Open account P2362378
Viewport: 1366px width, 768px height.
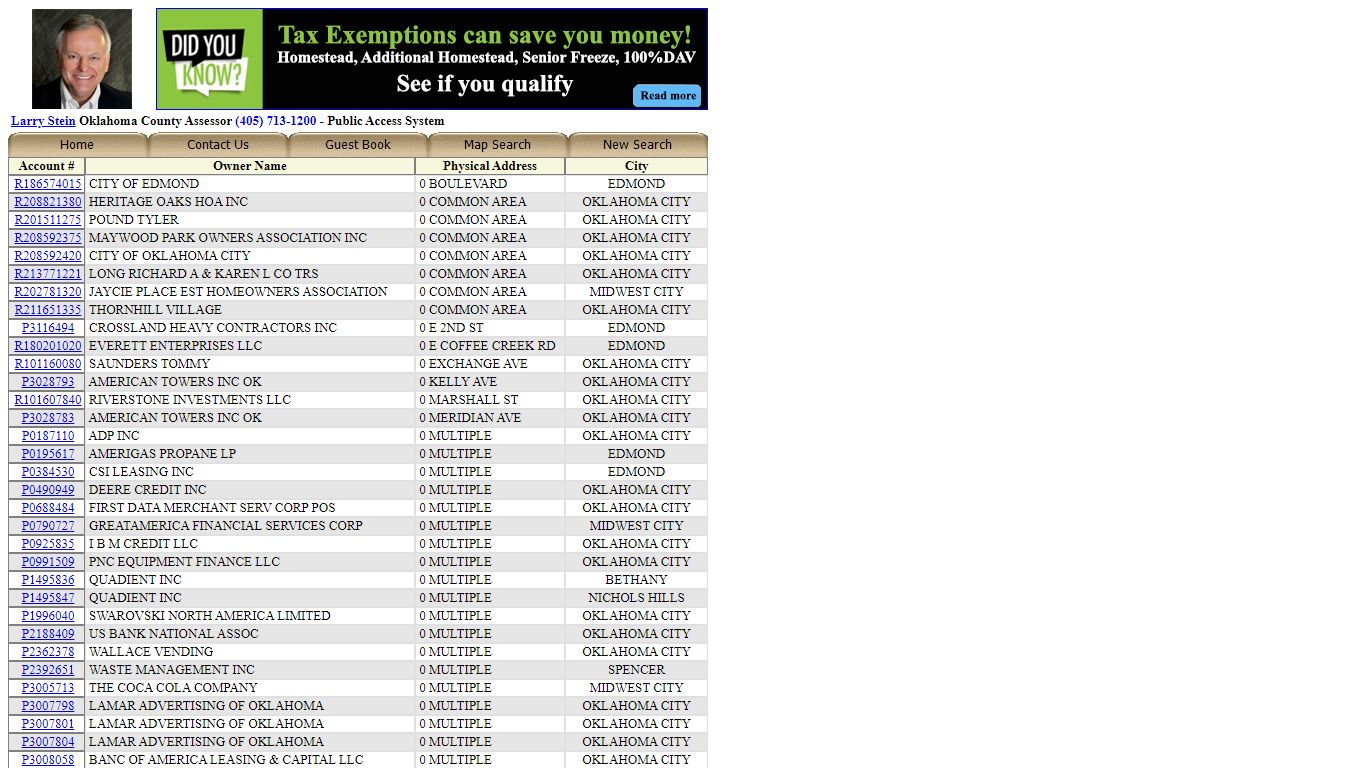(x=48, y=652)
